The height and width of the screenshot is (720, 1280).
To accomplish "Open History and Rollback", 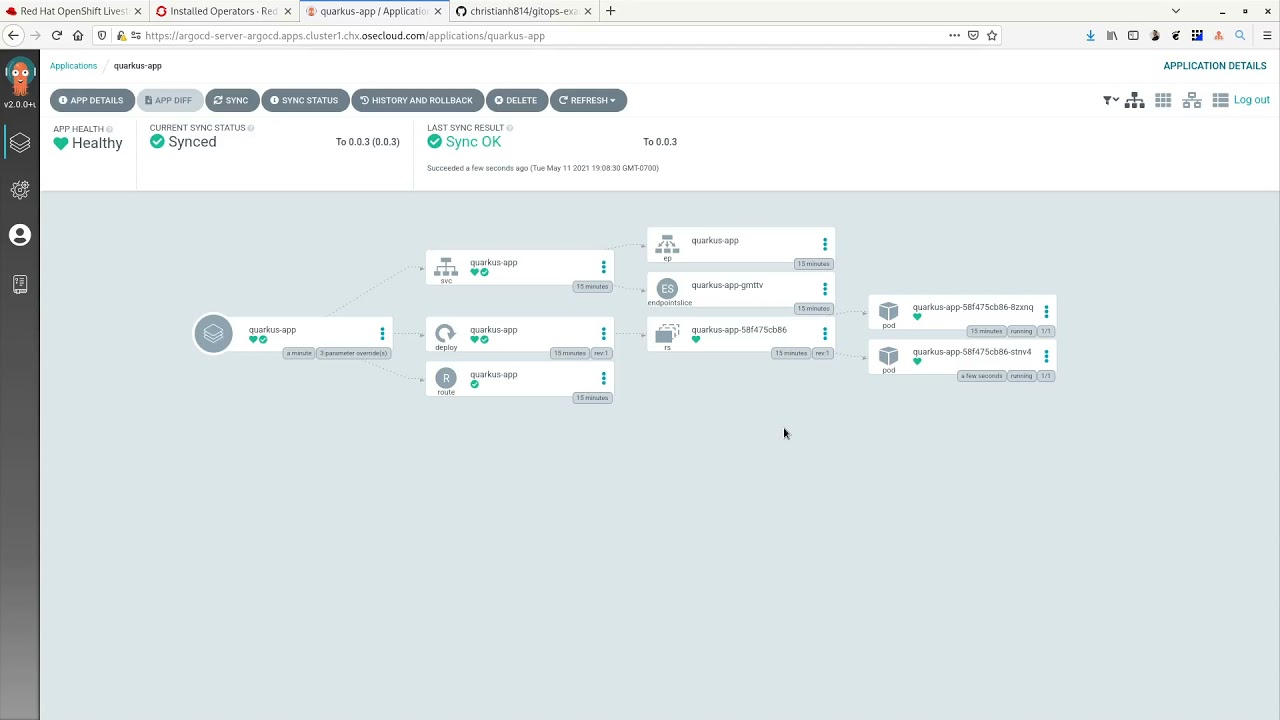I will (416, 100).
